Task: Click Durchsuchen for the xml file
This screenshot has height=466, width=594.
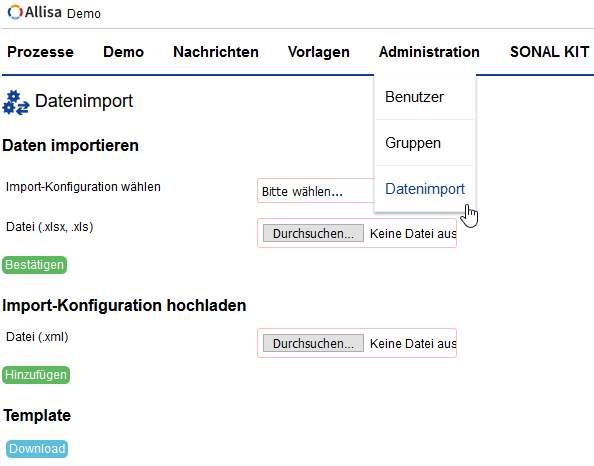Action: click(313, 343)
